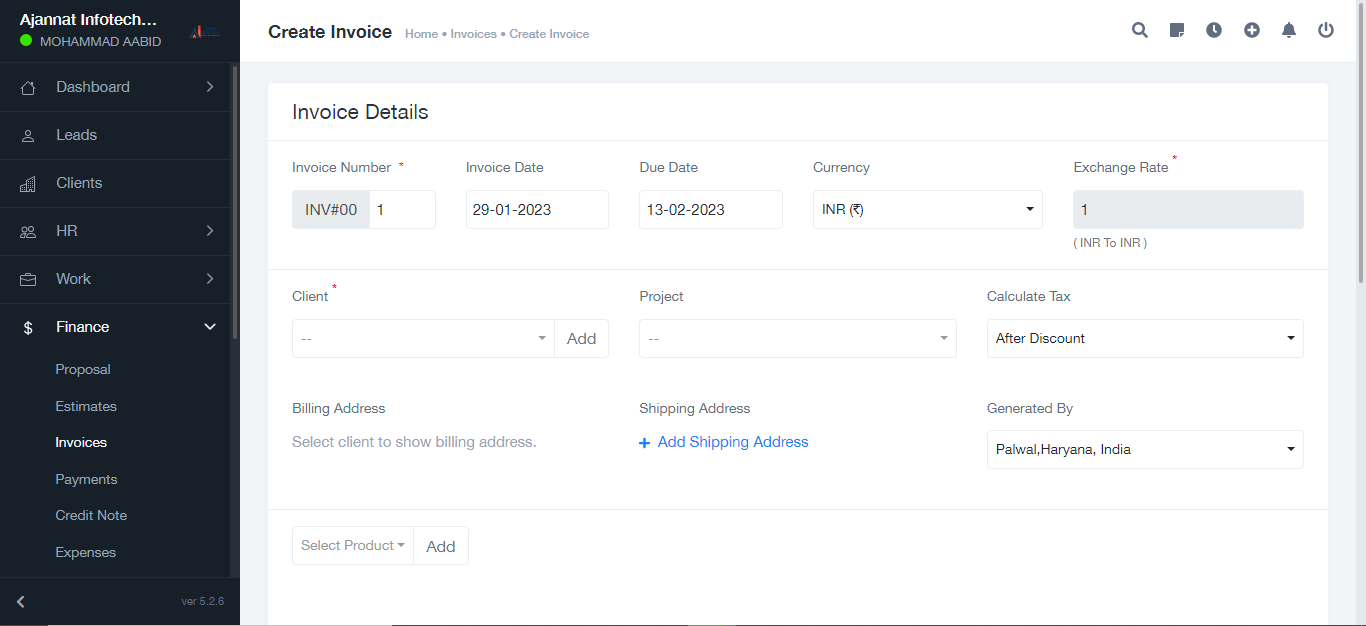Click the company logo in sidebar
Screen dimensions: 1366x626
tap(205, 31)
